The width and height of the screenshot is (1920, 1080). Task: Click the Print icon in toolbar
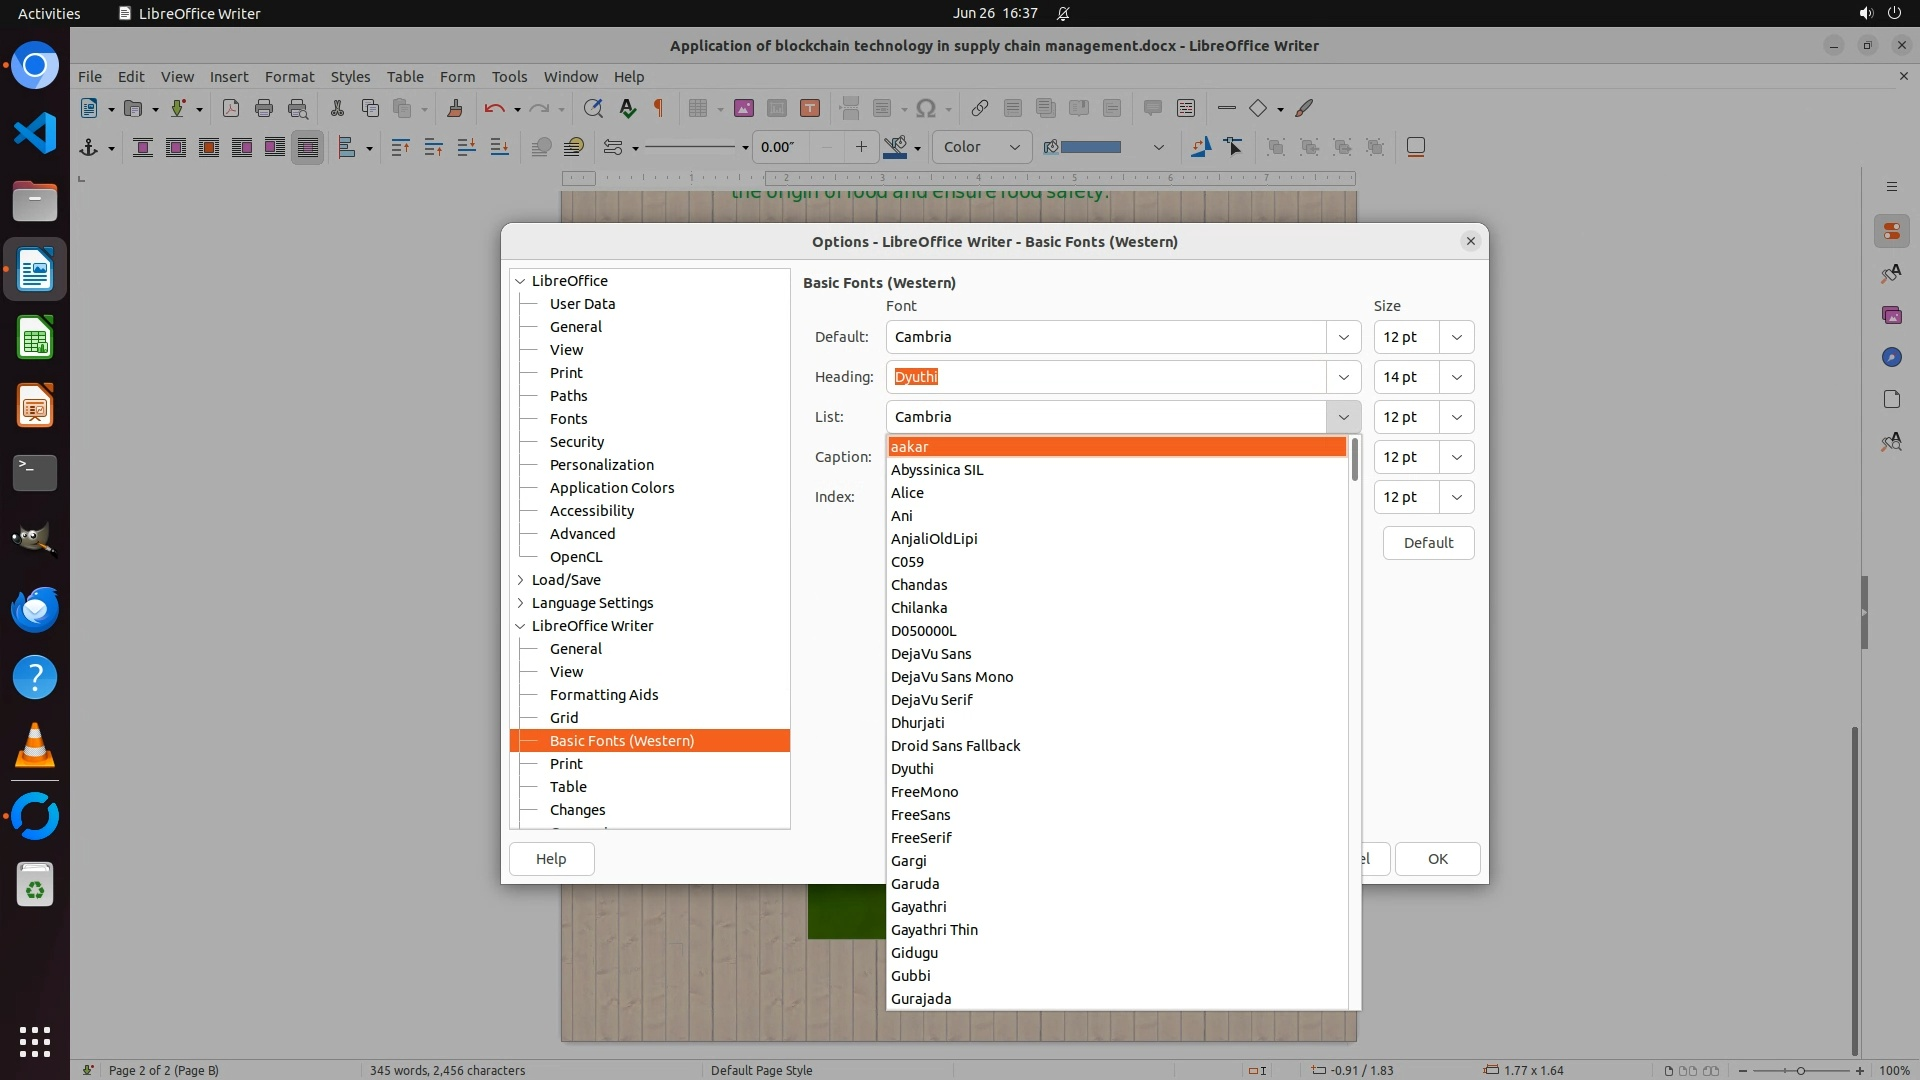point(264,108)
